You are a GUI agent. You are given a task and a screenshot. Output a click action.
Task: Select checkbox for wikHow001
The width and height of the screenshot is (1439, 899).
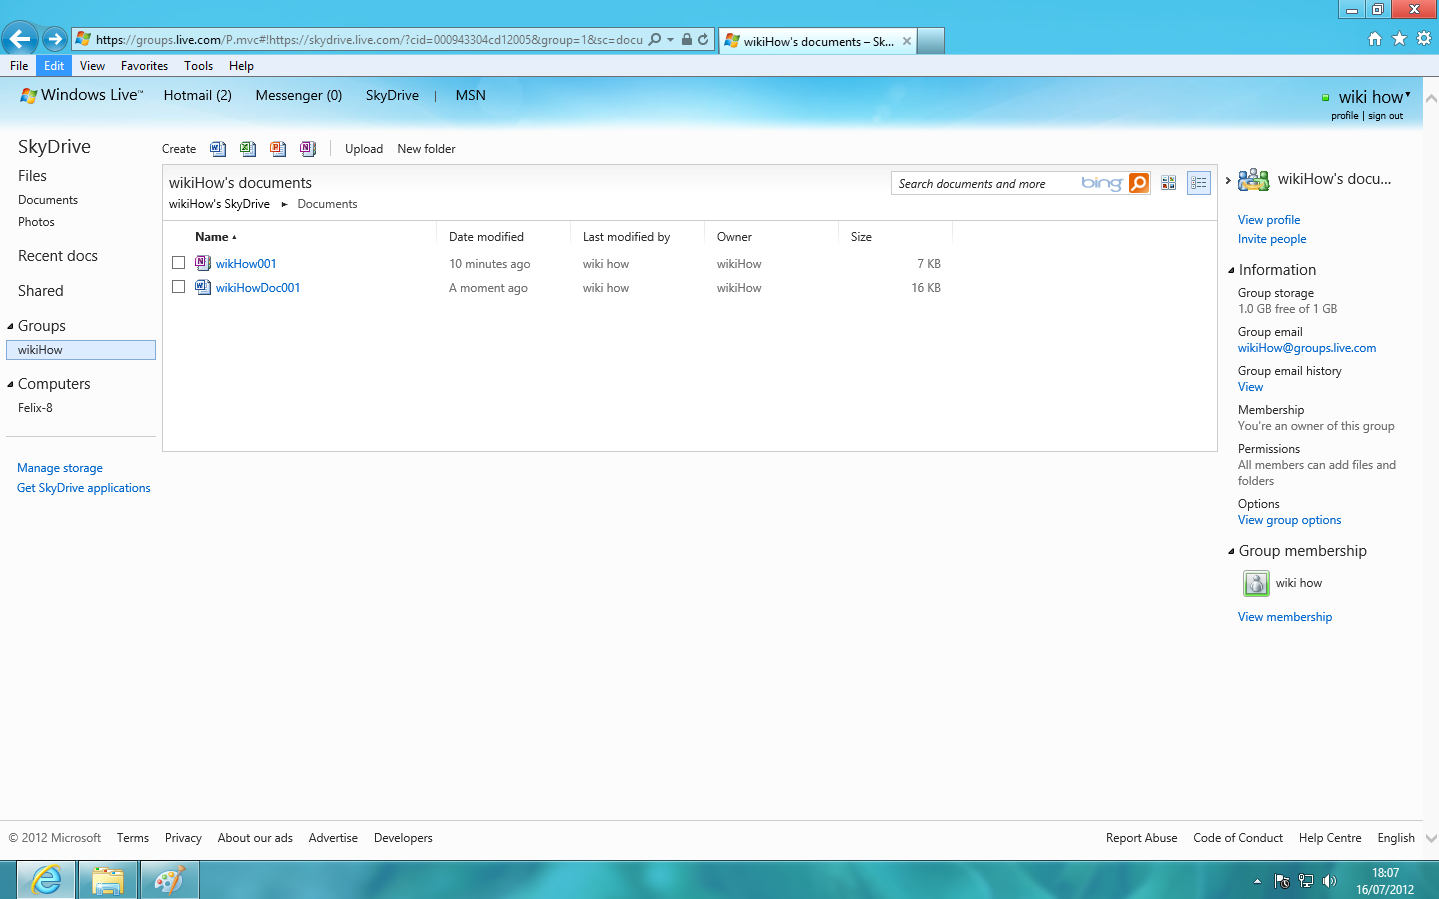pyautogui.click(x=178, y=263)
